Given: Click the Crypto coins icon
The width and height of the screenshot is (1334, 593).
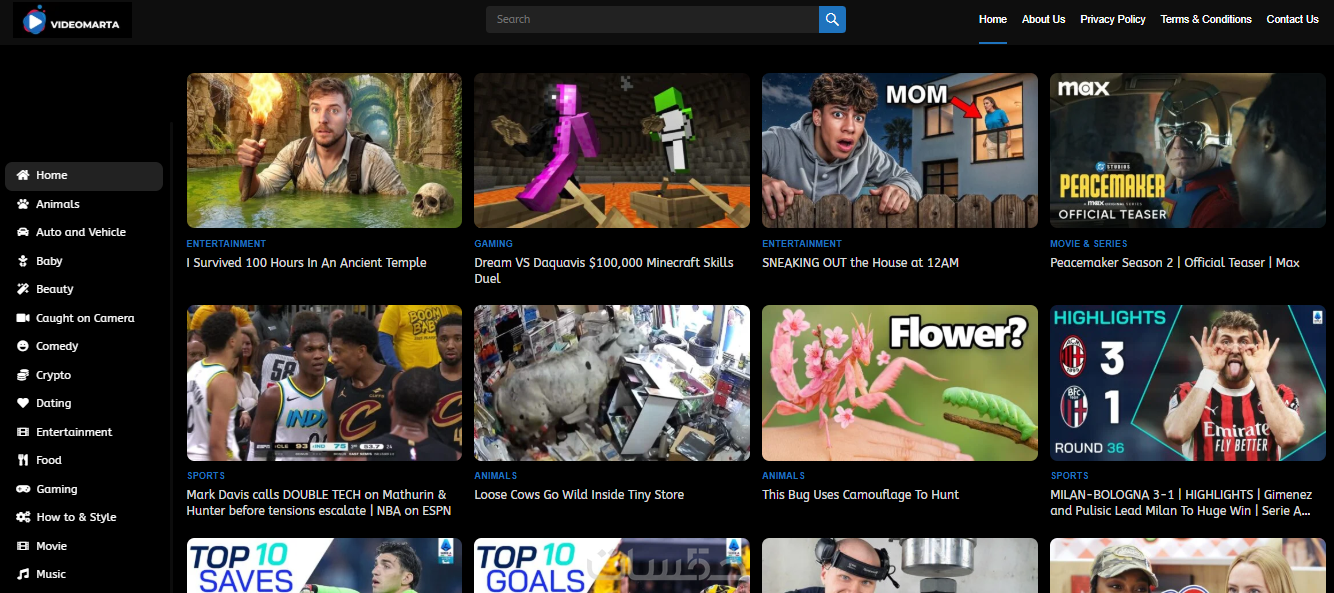Looking at the screenshot, I should [x=23, y=375].
